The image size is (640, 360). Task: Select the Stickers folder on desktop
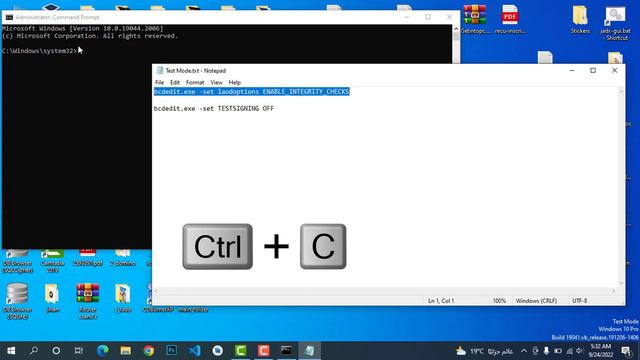click(x=580, y=19)
